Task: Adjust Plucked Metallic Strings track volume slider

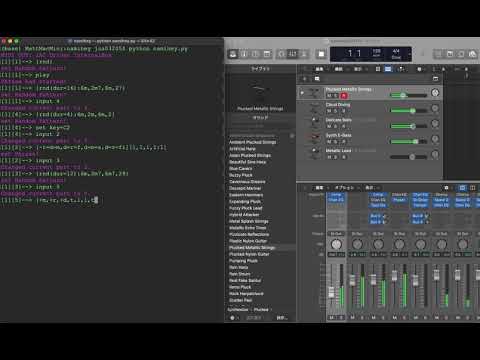Action: [x=409, y=95]
